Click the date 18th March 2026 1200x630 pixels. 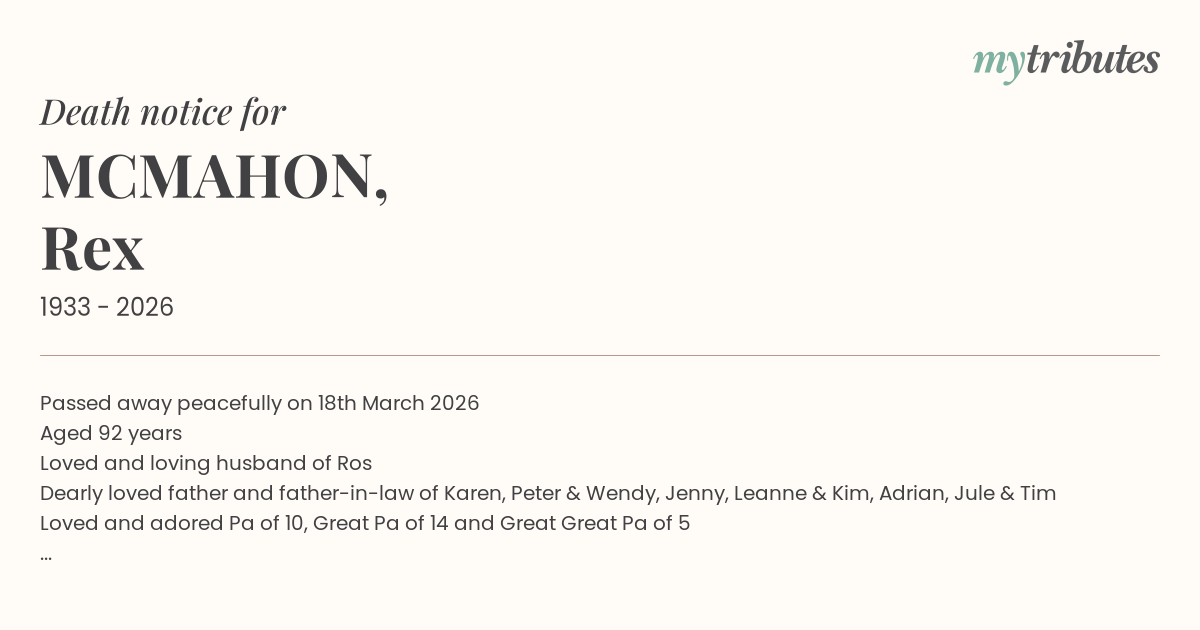coord(398,403)
